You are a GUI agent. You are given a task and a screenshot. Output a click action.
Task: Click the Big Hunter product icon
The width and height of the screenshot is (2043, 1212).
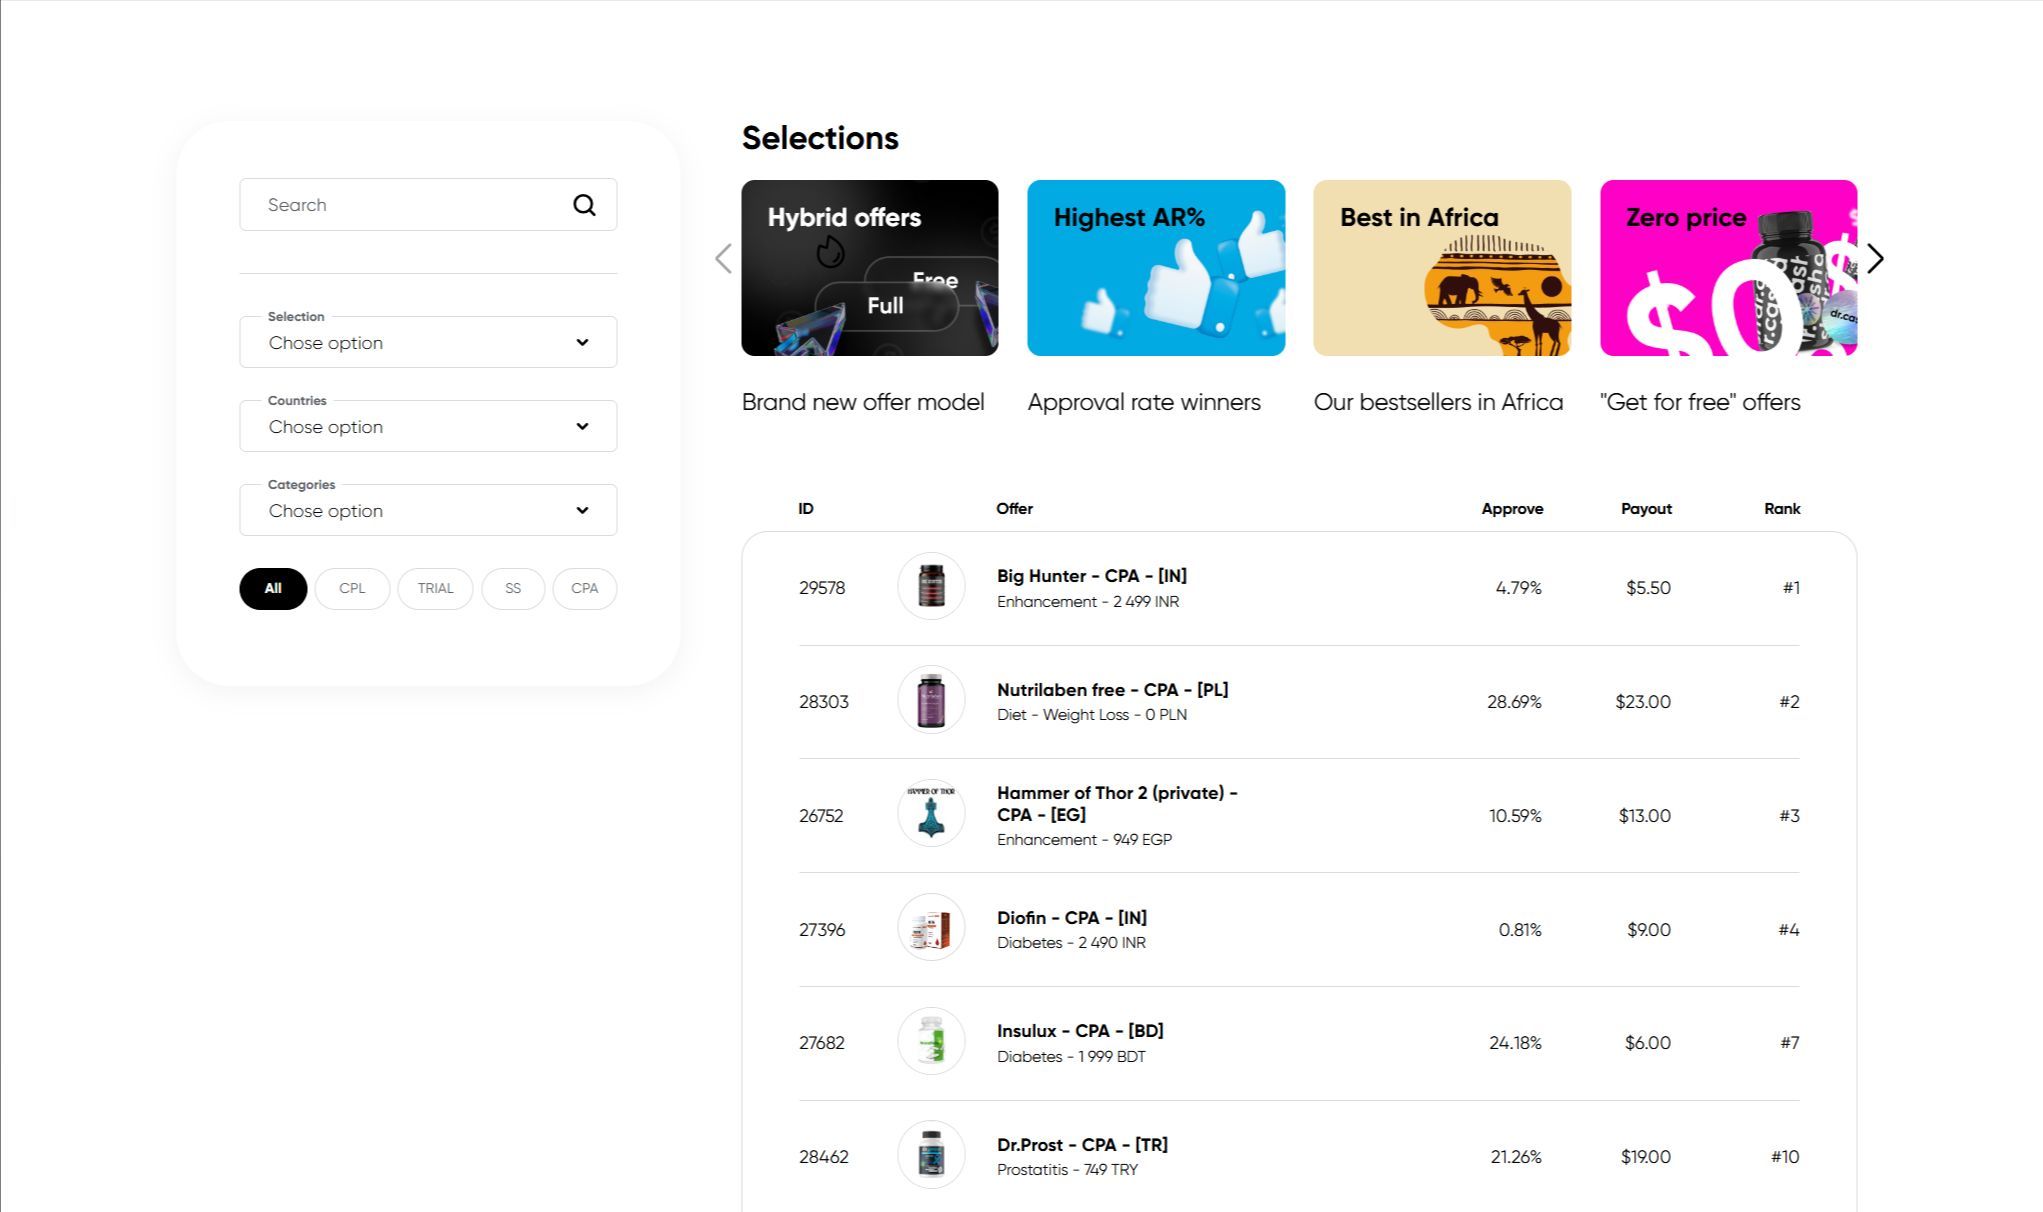click(x=931, y=587)
